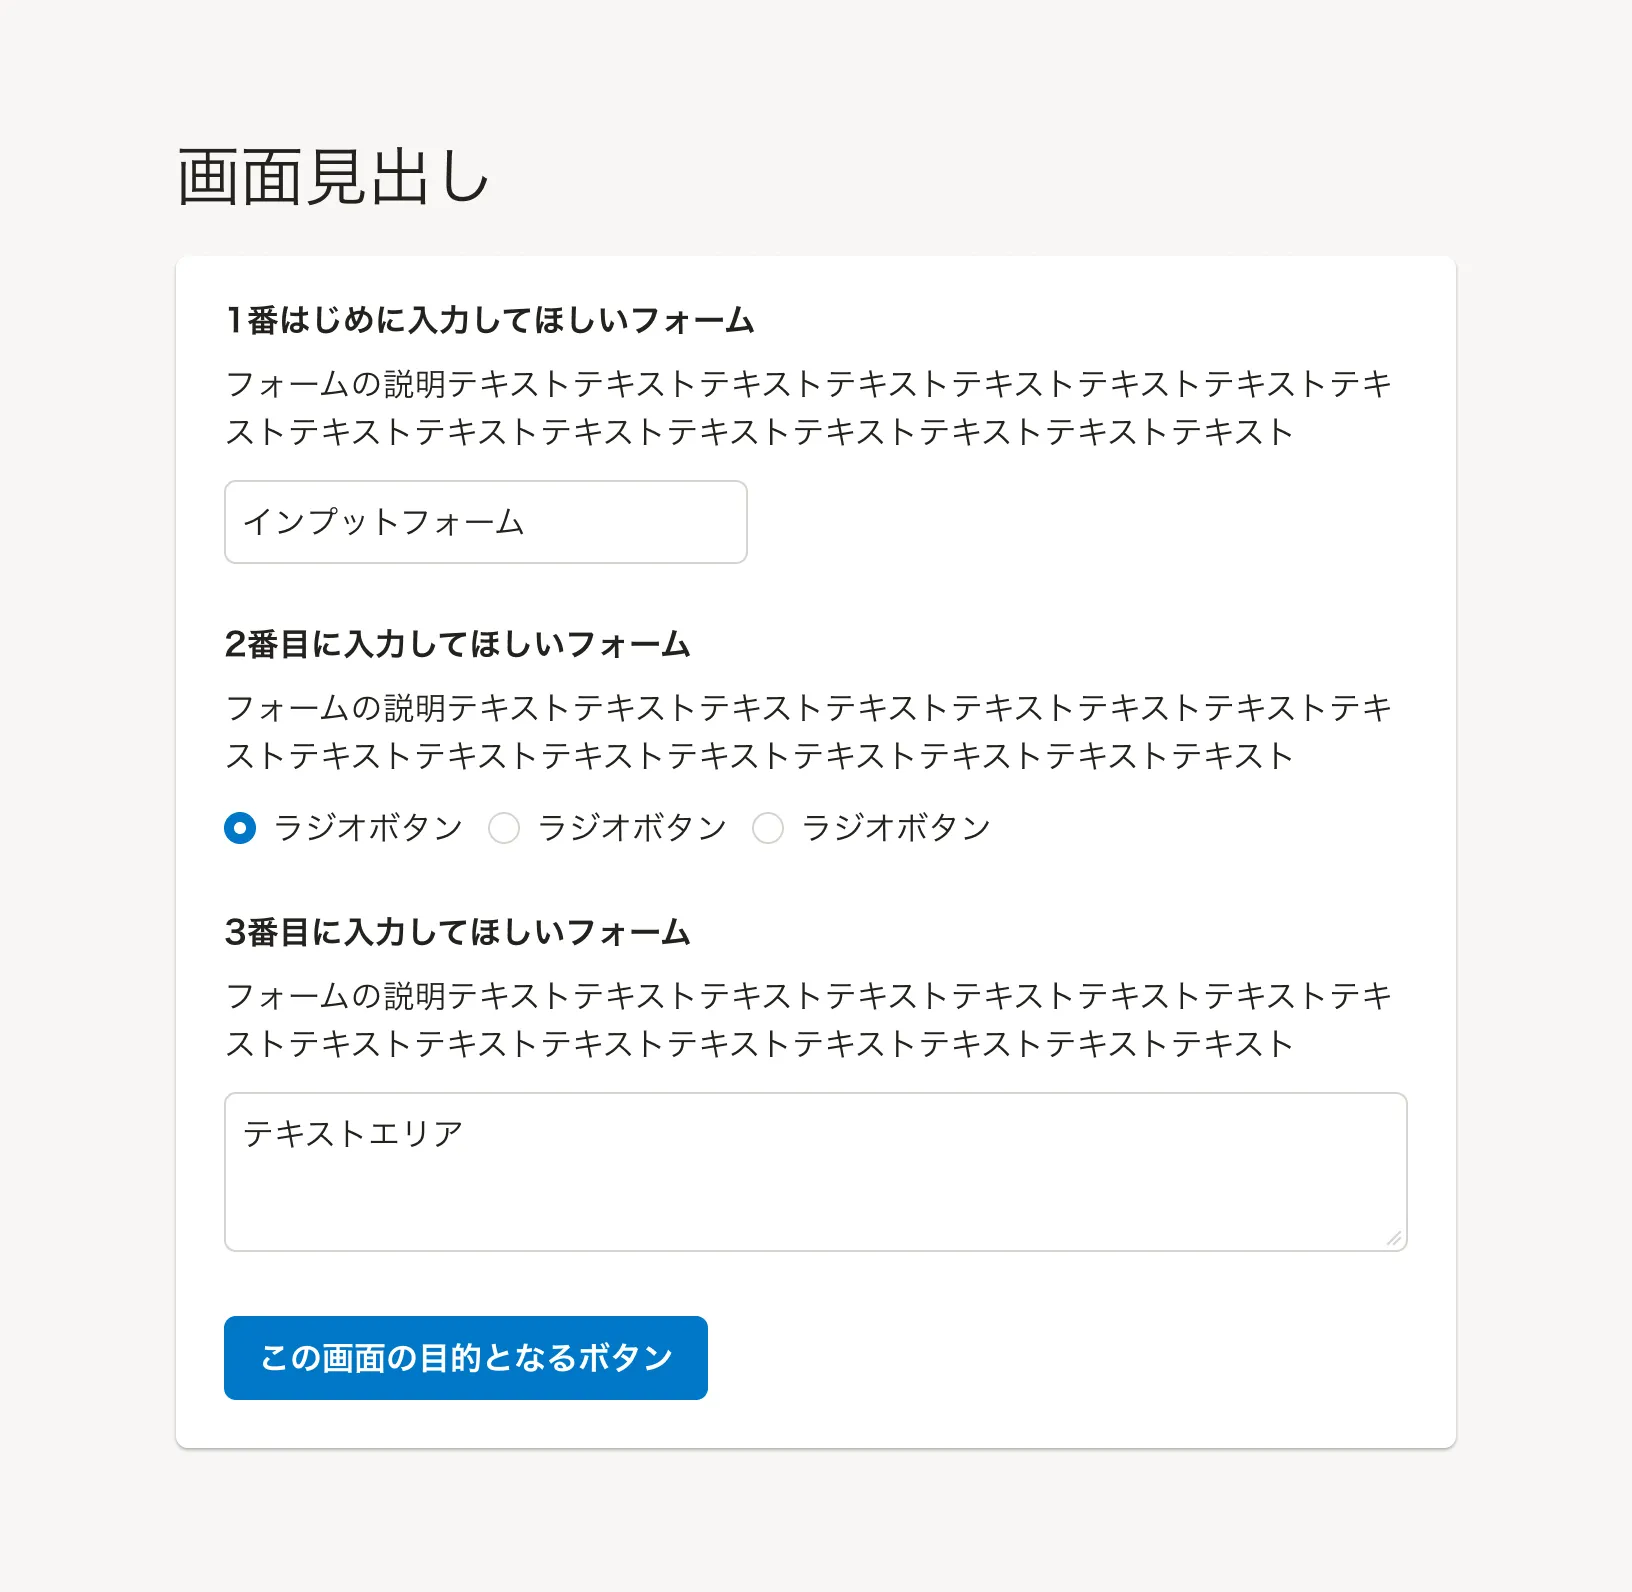Click the empty card space right of the インプットフォーム input
This screenshot has height=1592, width=1632.
point(1080,522)
